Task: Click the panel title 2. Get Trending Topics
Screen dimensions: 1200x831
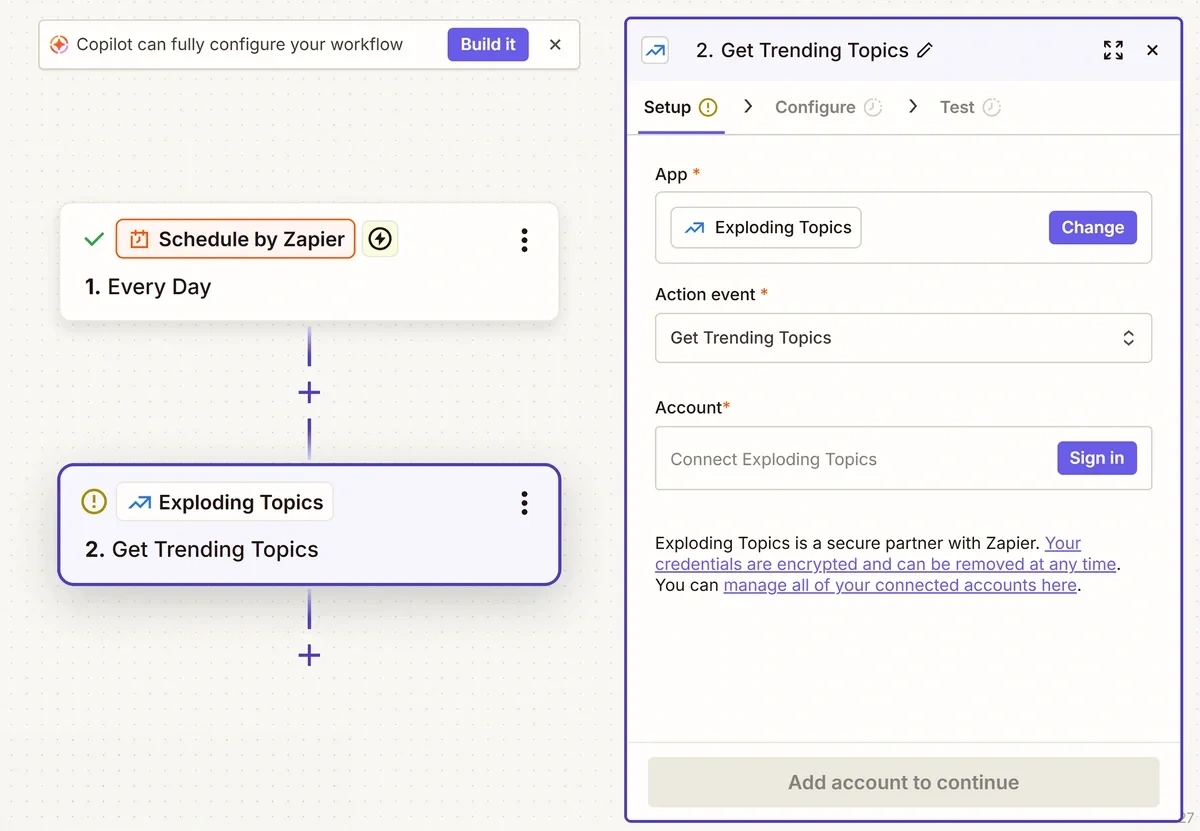Action: (x=802, y=50)
